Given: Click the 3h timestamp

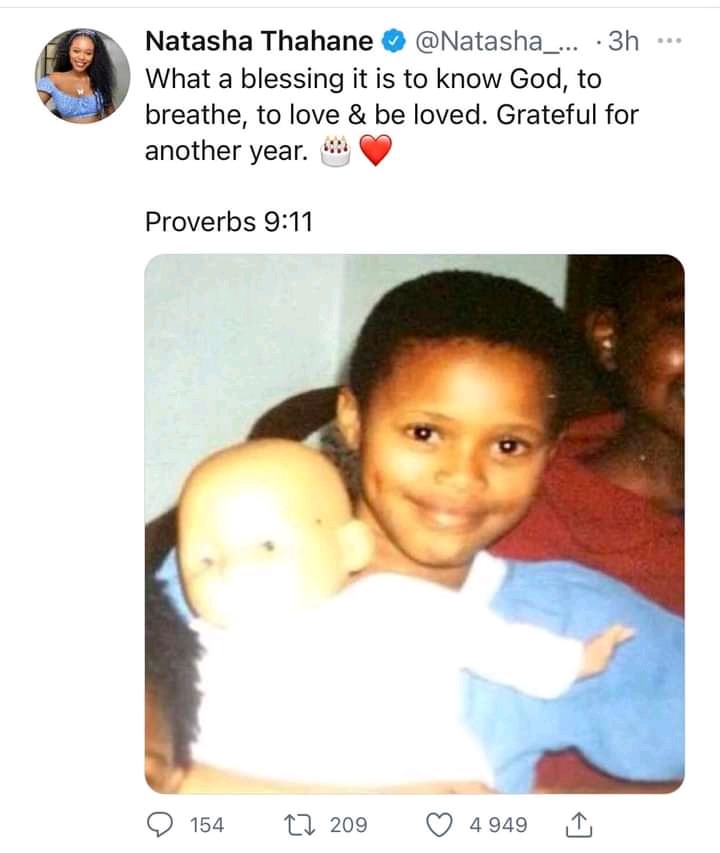Looking at the screenshot, I should 623,41.
